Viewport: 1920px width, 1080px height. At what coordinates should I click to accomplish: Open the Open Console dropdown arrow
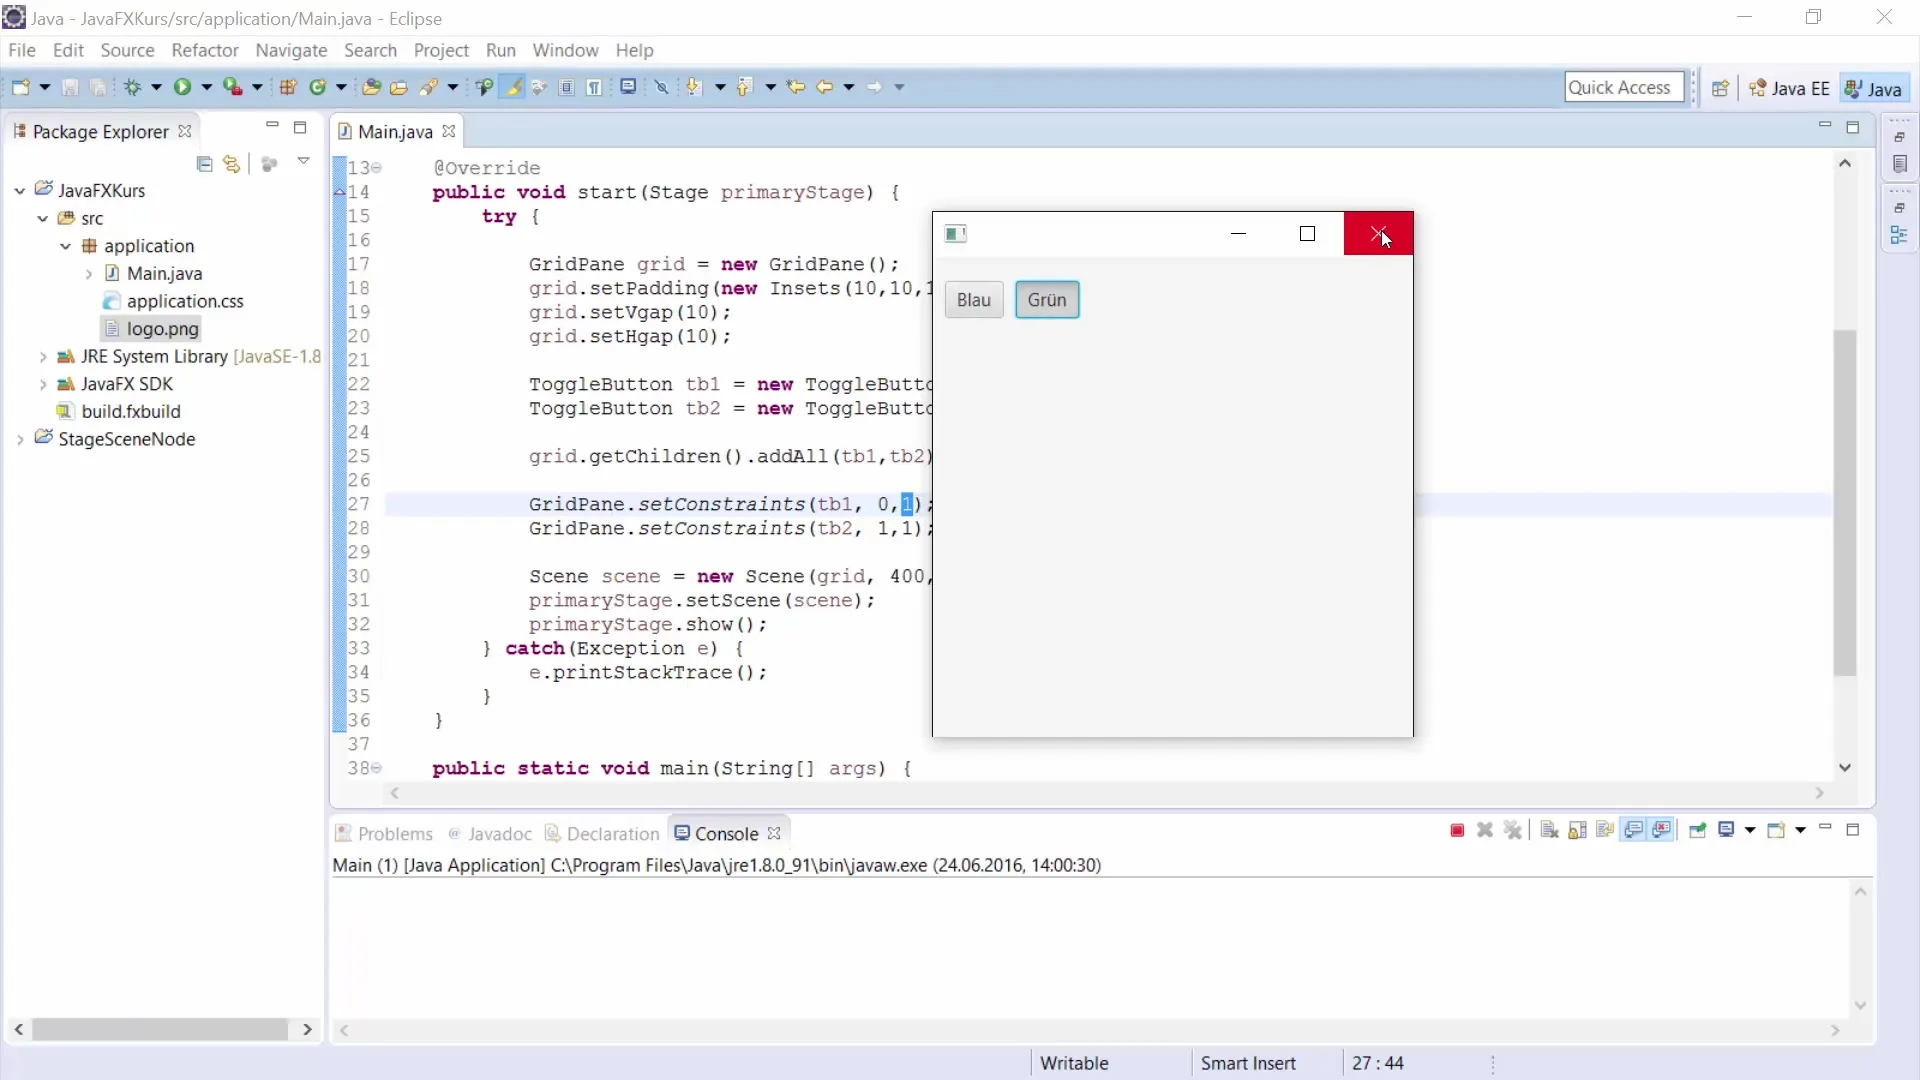(1800, 831)
